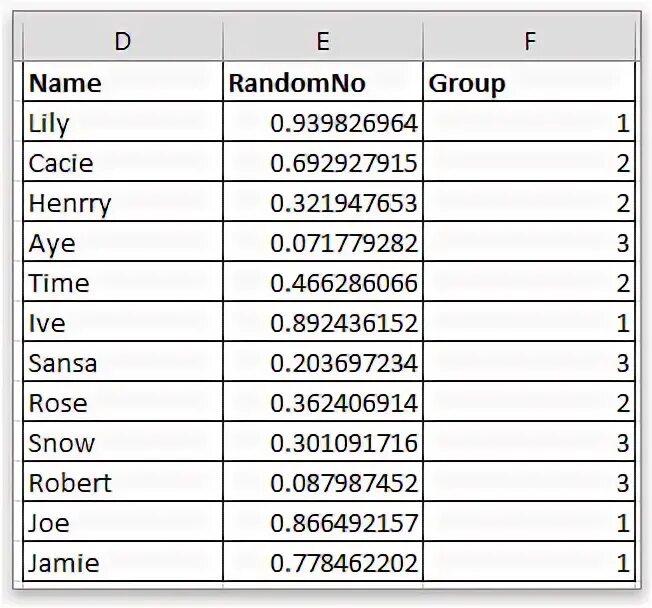This screenshot has height=608, width=652.
Task: Select column E header
Action: [322, 41]
